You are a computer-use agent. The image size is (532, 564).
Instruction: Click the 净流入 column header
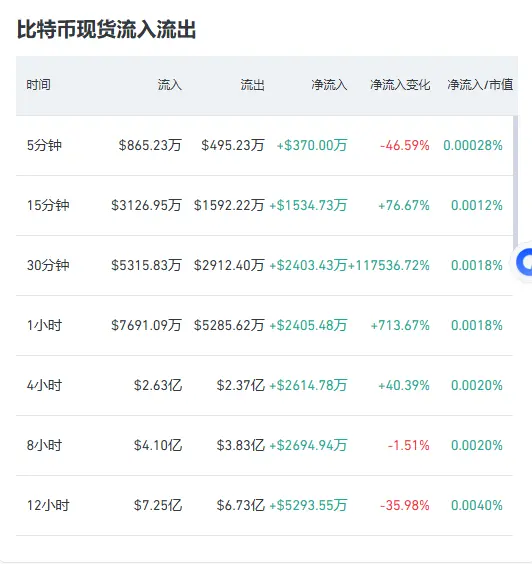[x=329, y=85]
